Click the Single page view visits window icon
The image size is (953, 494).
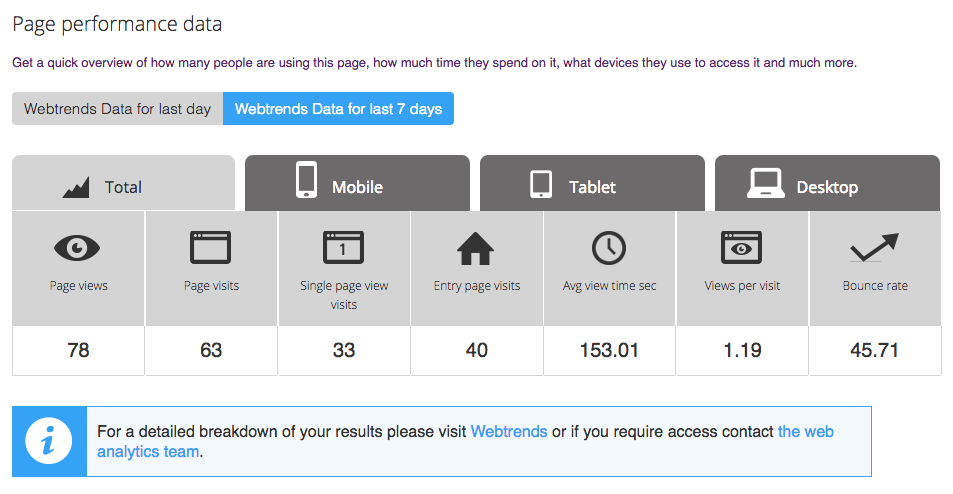click(x=343, y=247)
